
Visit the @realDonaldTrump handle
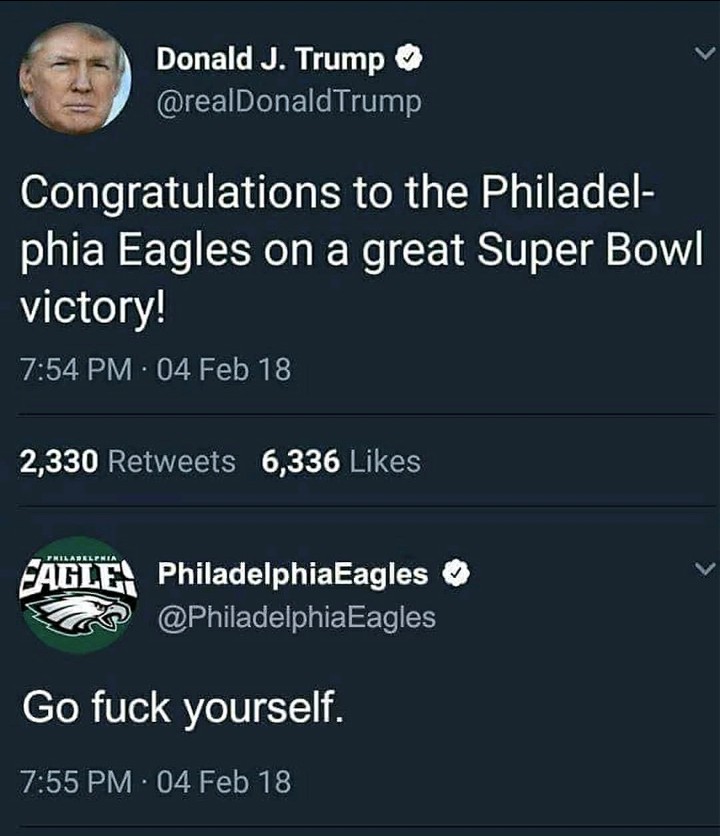(289, 101)
